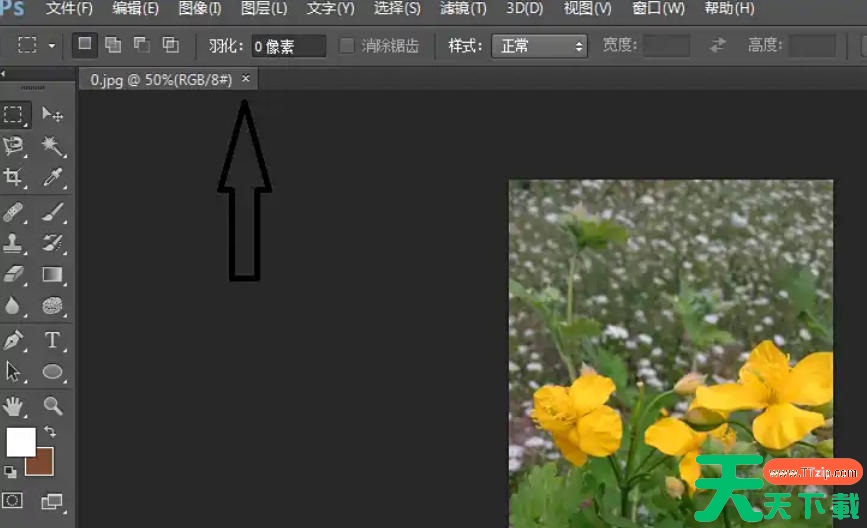The image size is (867, 528).
Task: Select the Magic Wand tool
Action: (52, 146)
